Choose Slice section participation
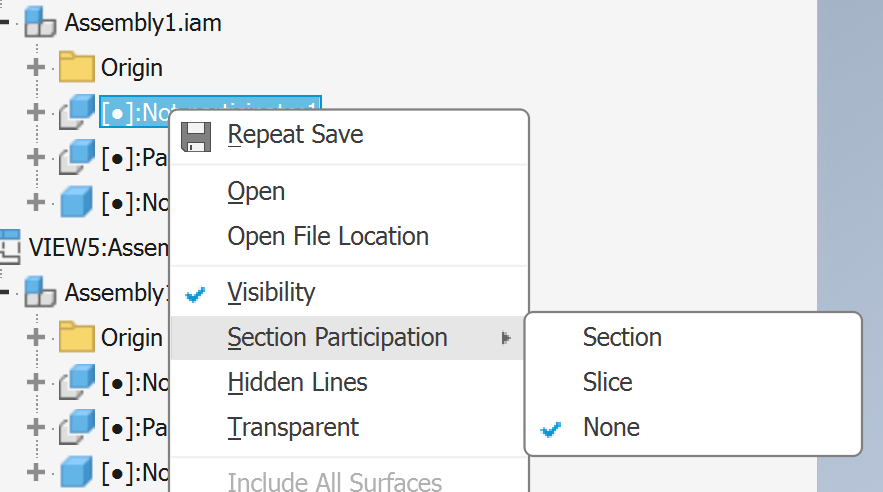Viewport: 883px width, 492px height. (x=607, y=383)
